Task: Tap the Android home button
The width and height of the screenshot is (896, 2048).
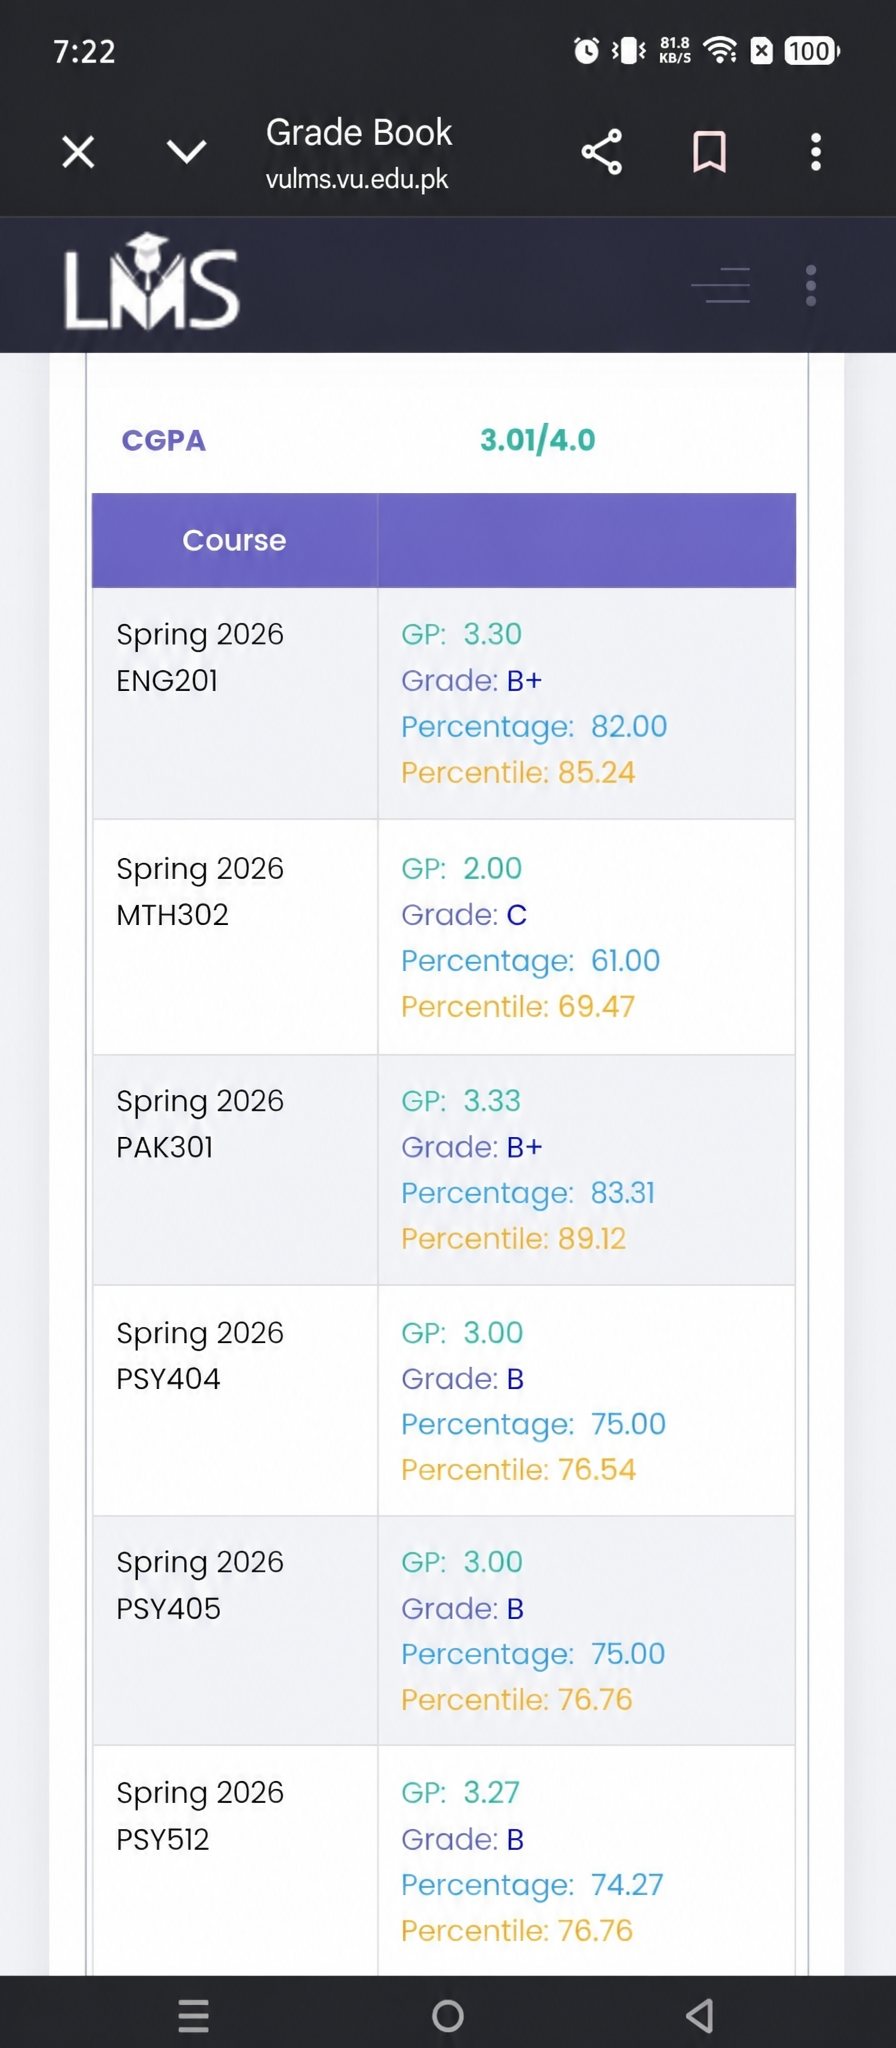Action: [448, 2015]
